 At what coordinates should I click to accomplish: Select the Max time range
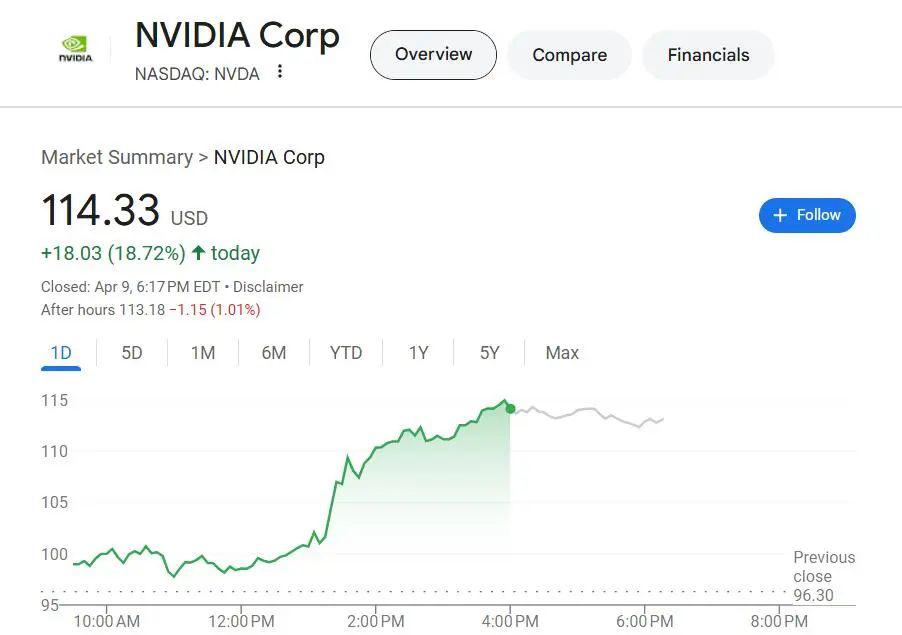click(x=562, y=353)
